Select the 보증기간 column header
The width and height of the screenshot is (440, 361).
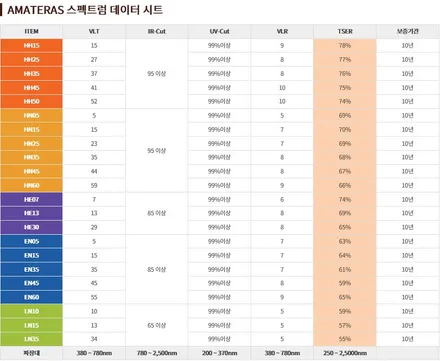[x=408, y=31]
